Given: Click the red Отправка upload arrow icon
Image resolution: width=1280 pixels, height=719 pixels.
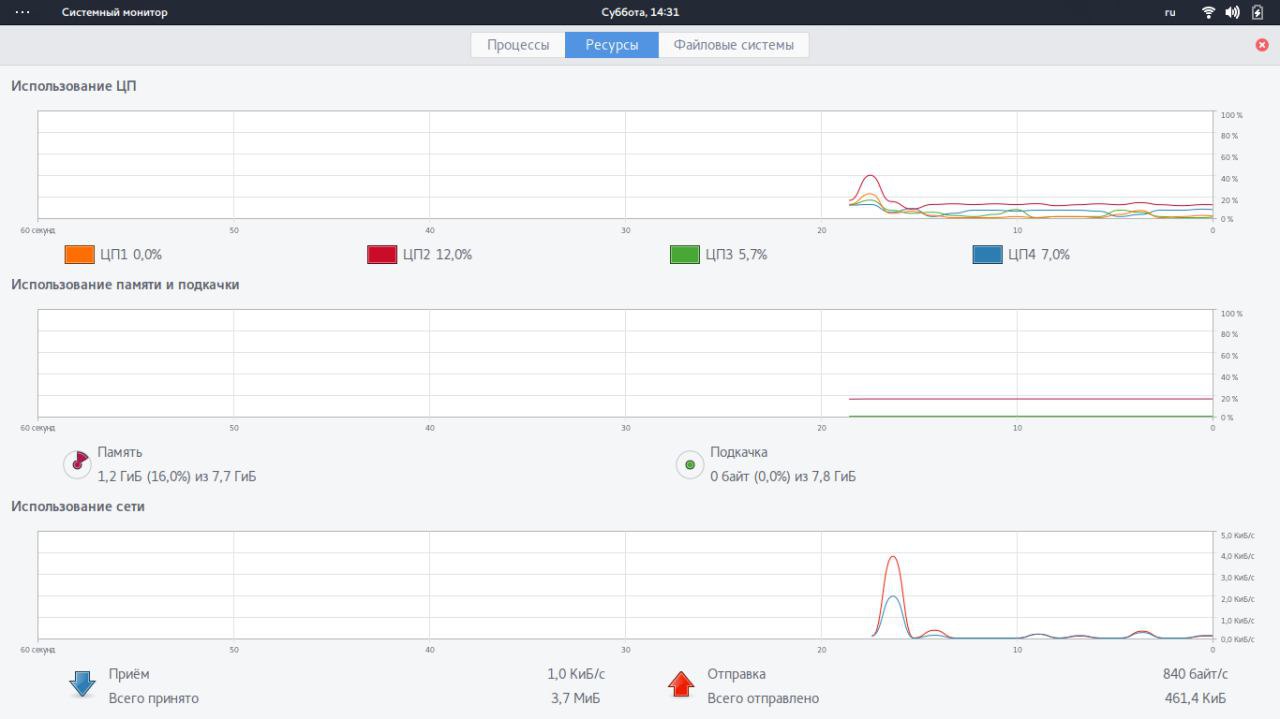Looking at the screenshot, I should [681, 685].
